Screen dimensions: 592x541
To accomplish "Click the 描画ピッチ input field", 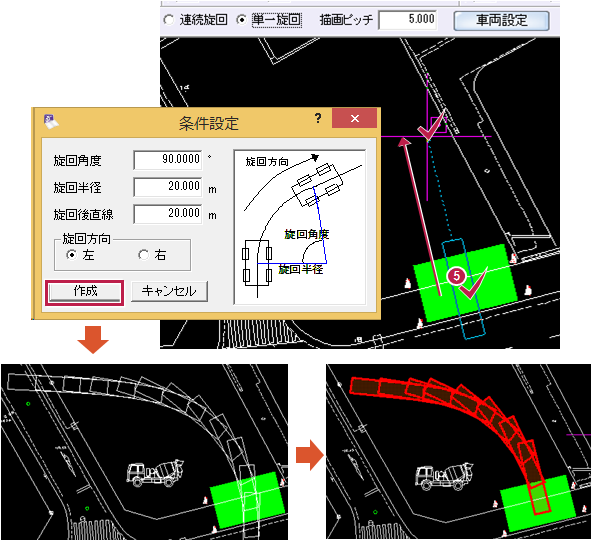I will (x=408, y=20).
